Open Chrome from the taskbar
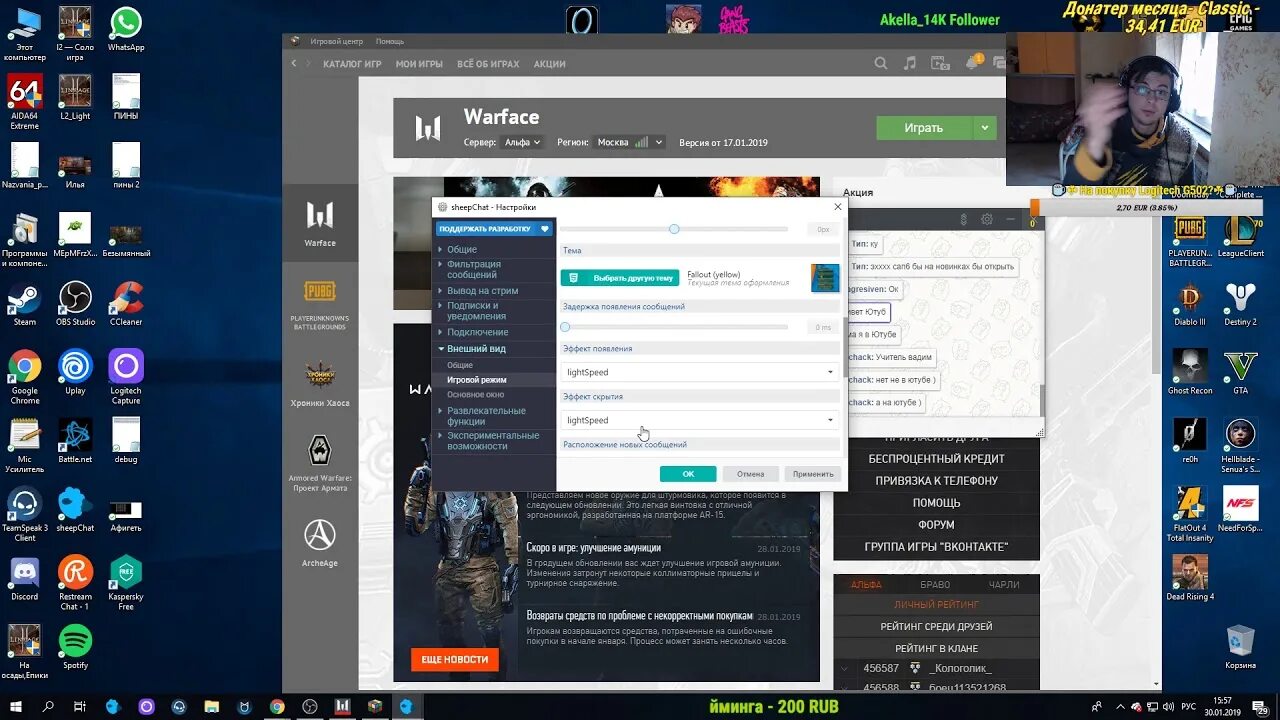 (x=277, y=706)
